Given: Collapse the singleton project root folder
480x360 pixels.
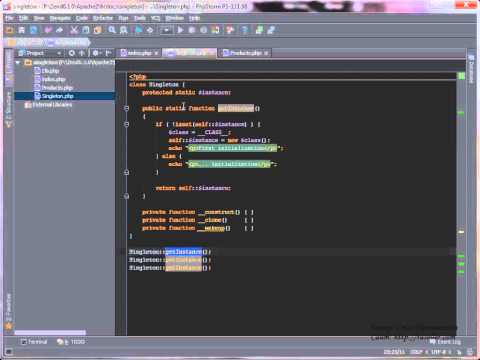Looking at the screenshot, I should [x=18, y=62].
